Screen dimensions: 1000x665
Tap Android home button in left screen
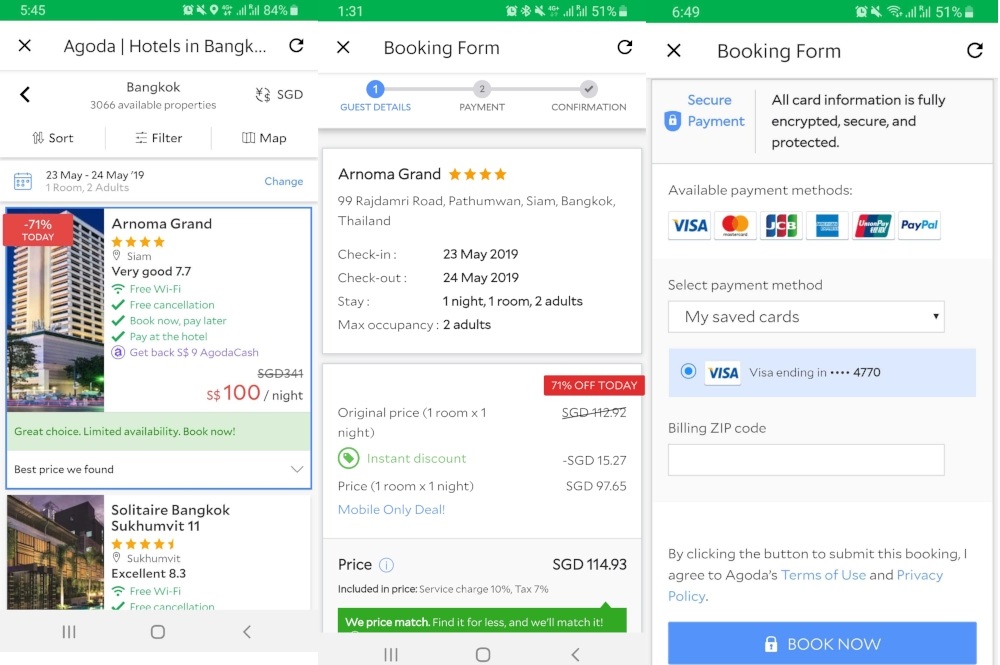(x=158, y=632)
